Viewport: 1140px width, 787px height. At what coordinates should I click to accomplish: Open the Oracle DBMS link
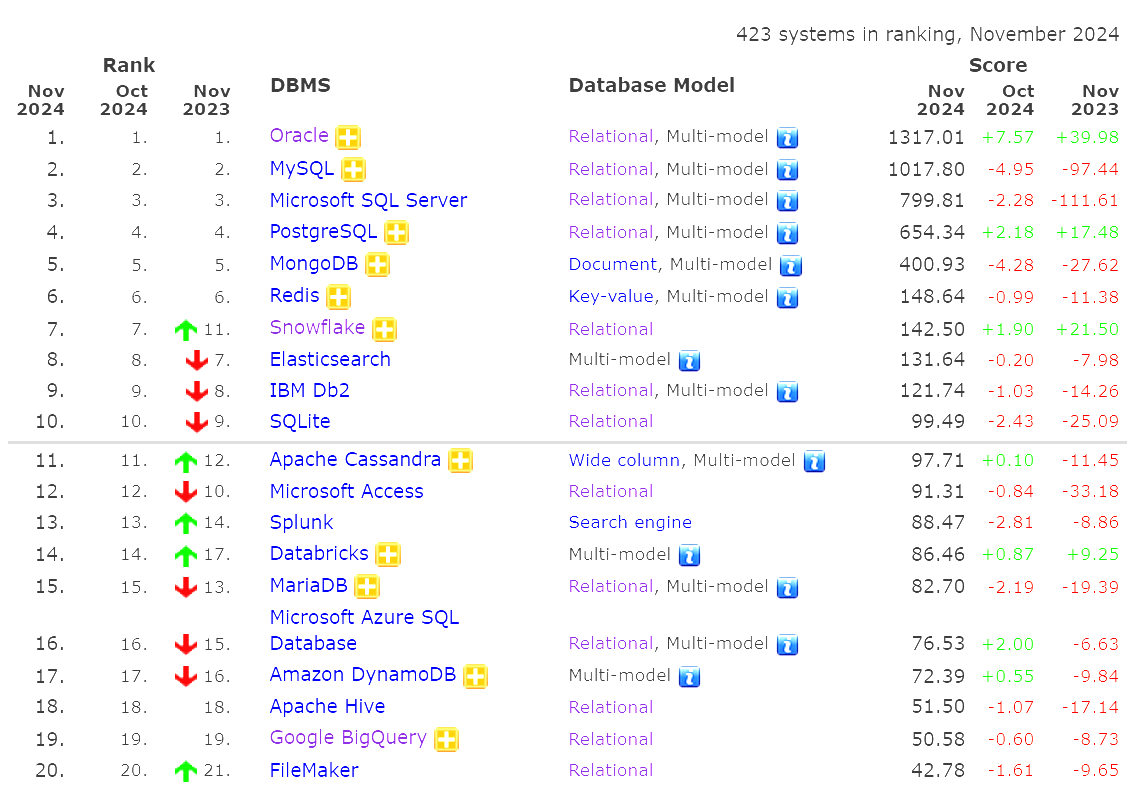[299, 135]
